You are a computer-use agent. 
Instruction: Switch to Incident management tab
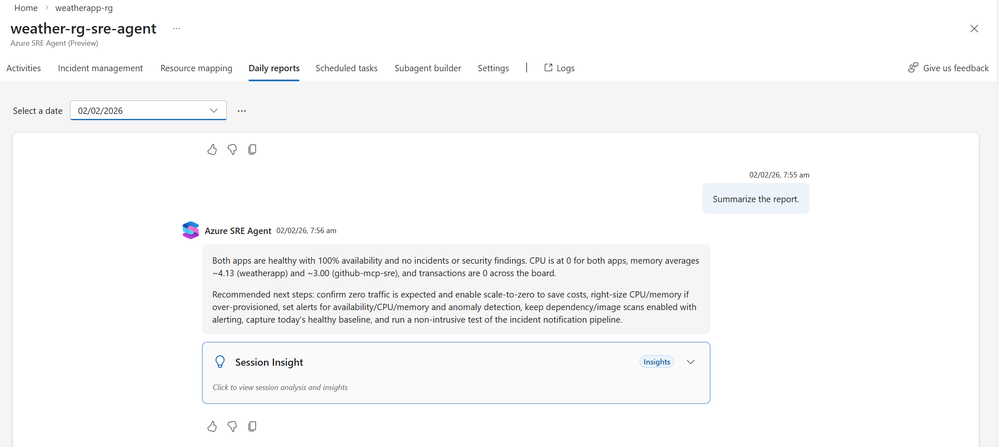click(100, 68)
